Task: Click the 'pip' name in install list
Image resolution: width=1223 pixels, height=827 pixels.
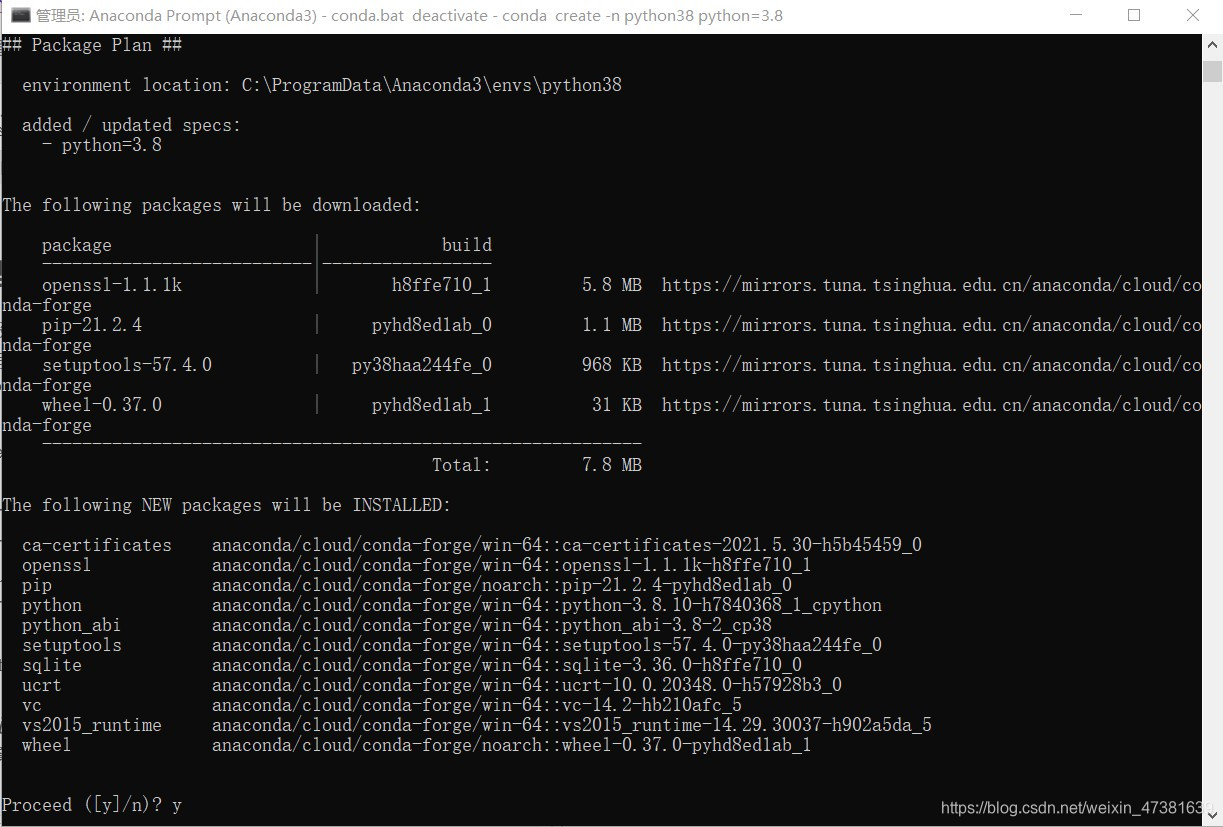Action: tap(37, 585)
